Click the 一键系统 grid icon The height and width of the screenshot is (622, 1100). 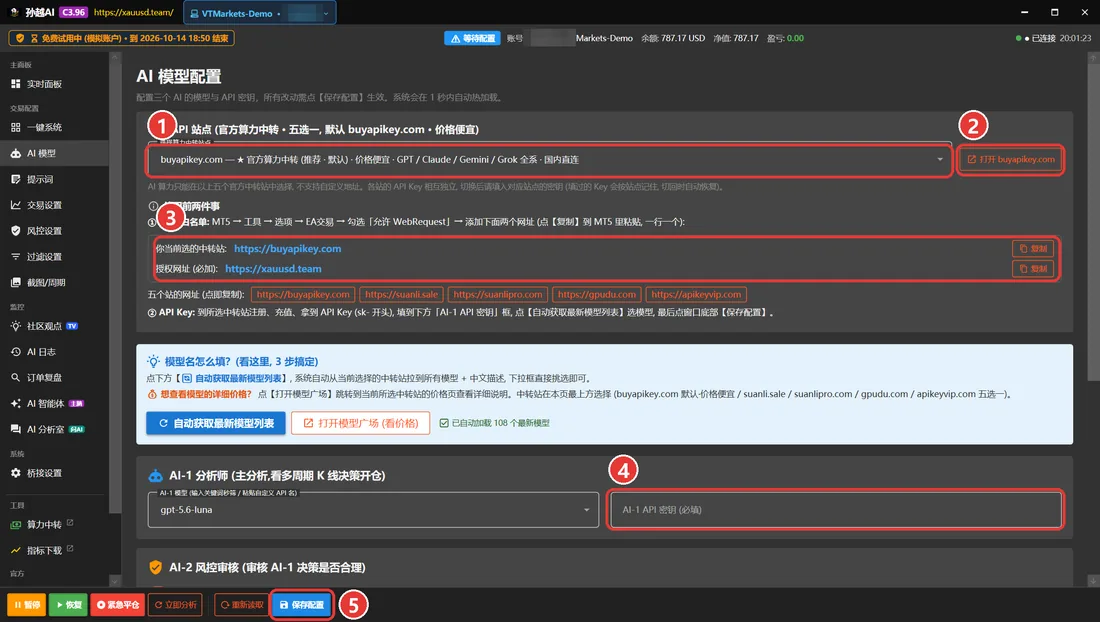pos(15,127)
